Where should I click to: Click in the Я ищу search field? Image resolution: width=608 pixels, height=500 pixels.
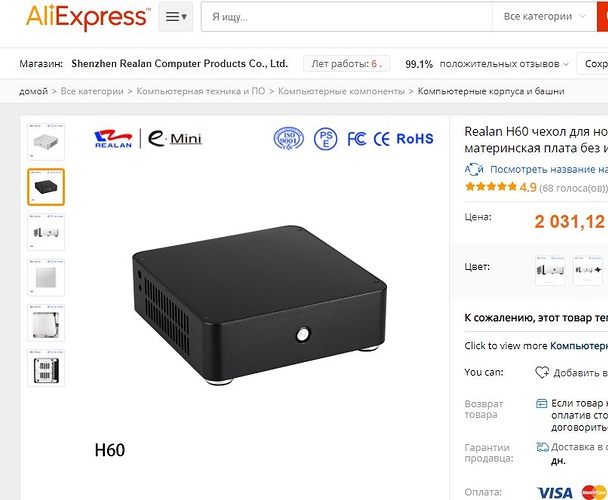point(347,17)
